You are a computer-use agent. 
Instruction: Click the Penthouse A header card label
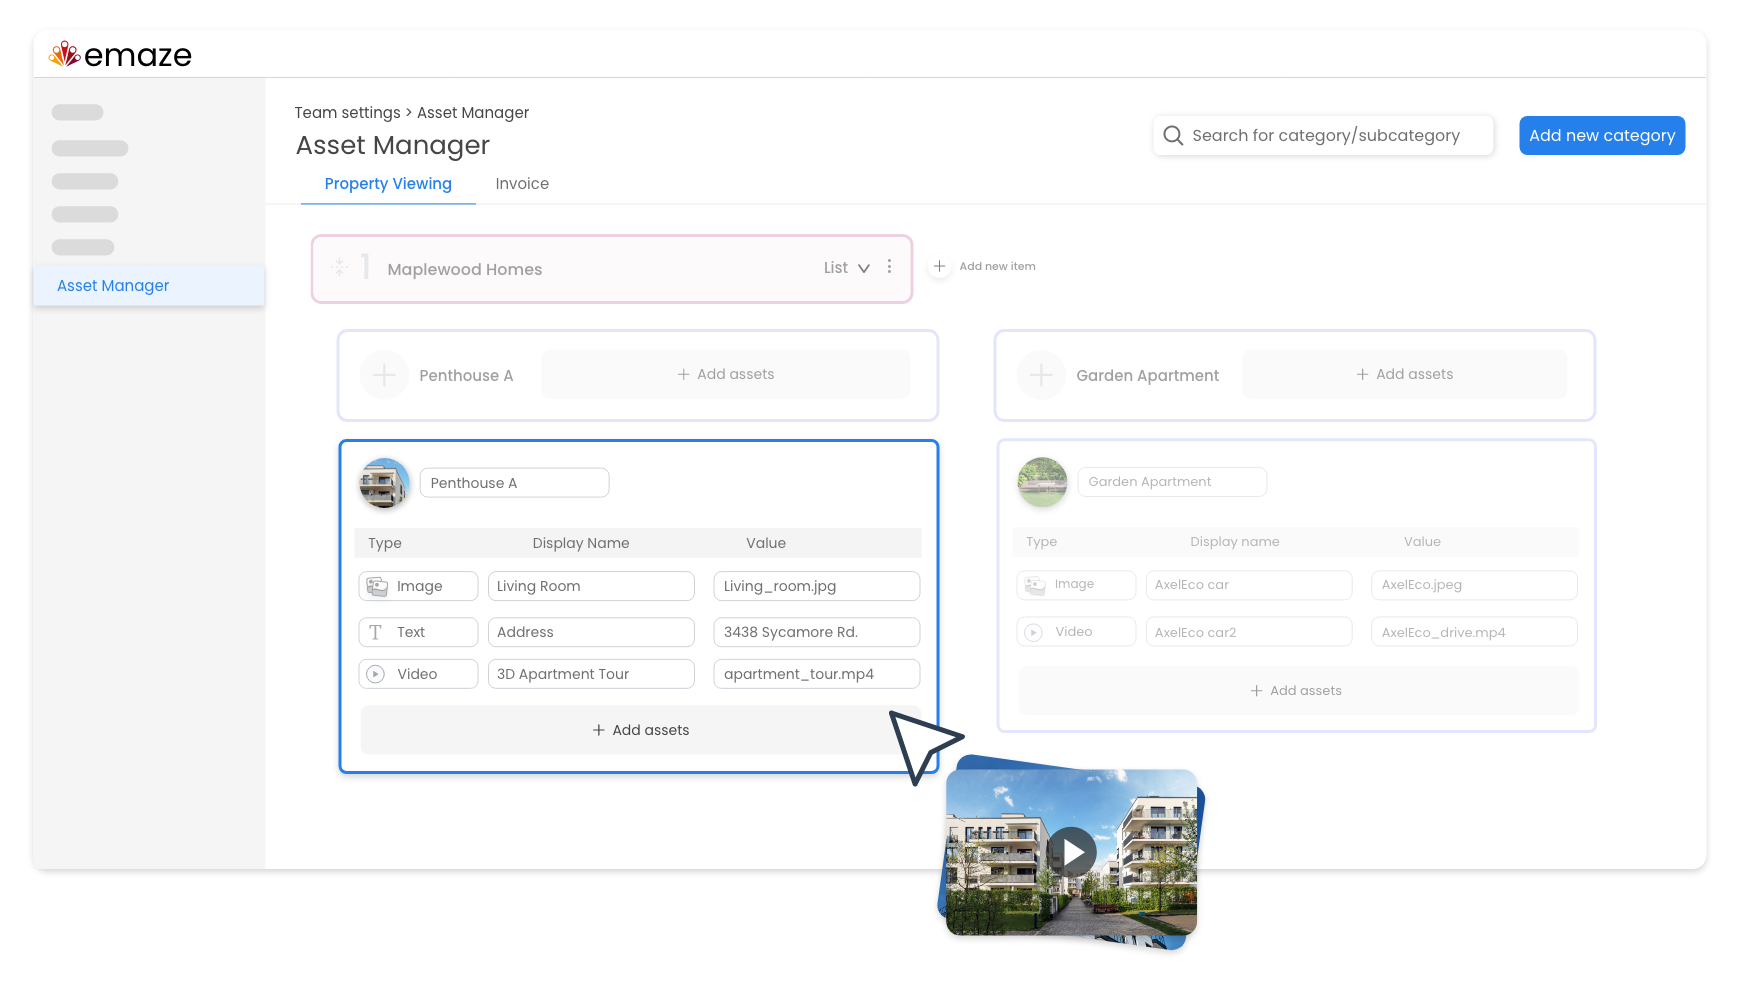[466, 376]
